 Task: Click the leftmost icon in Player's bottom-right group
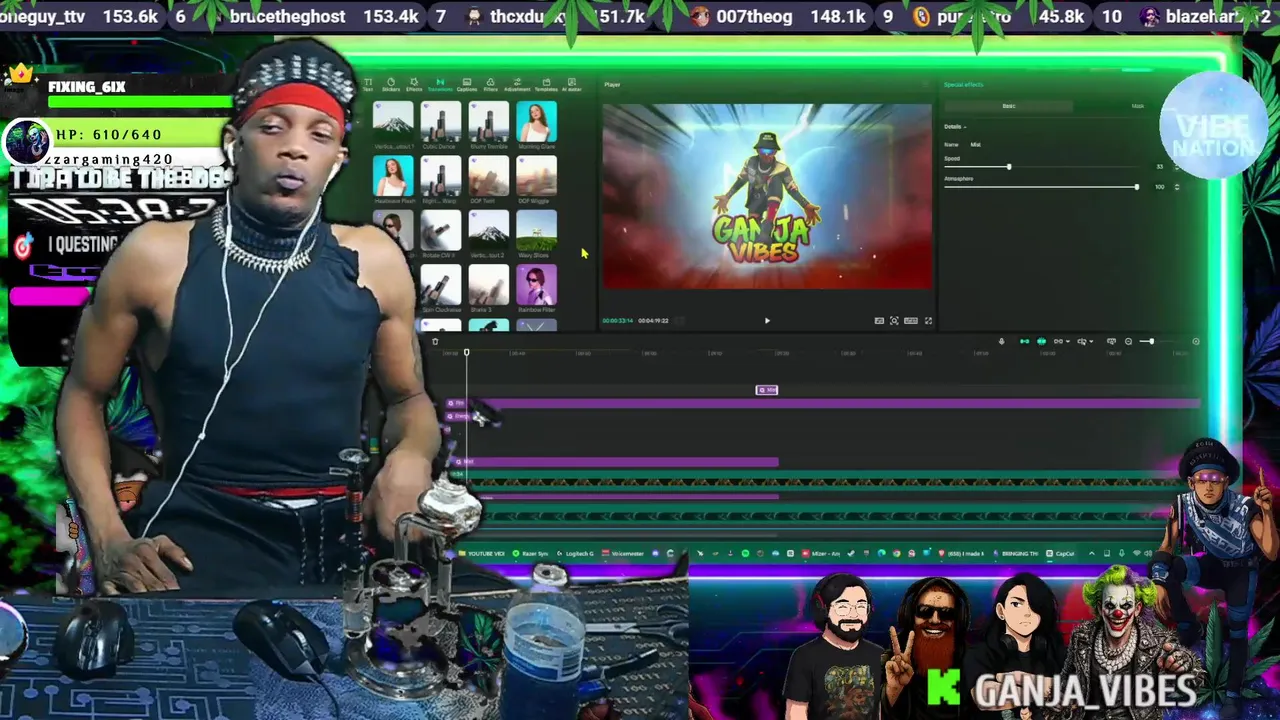tap(879, 320)
